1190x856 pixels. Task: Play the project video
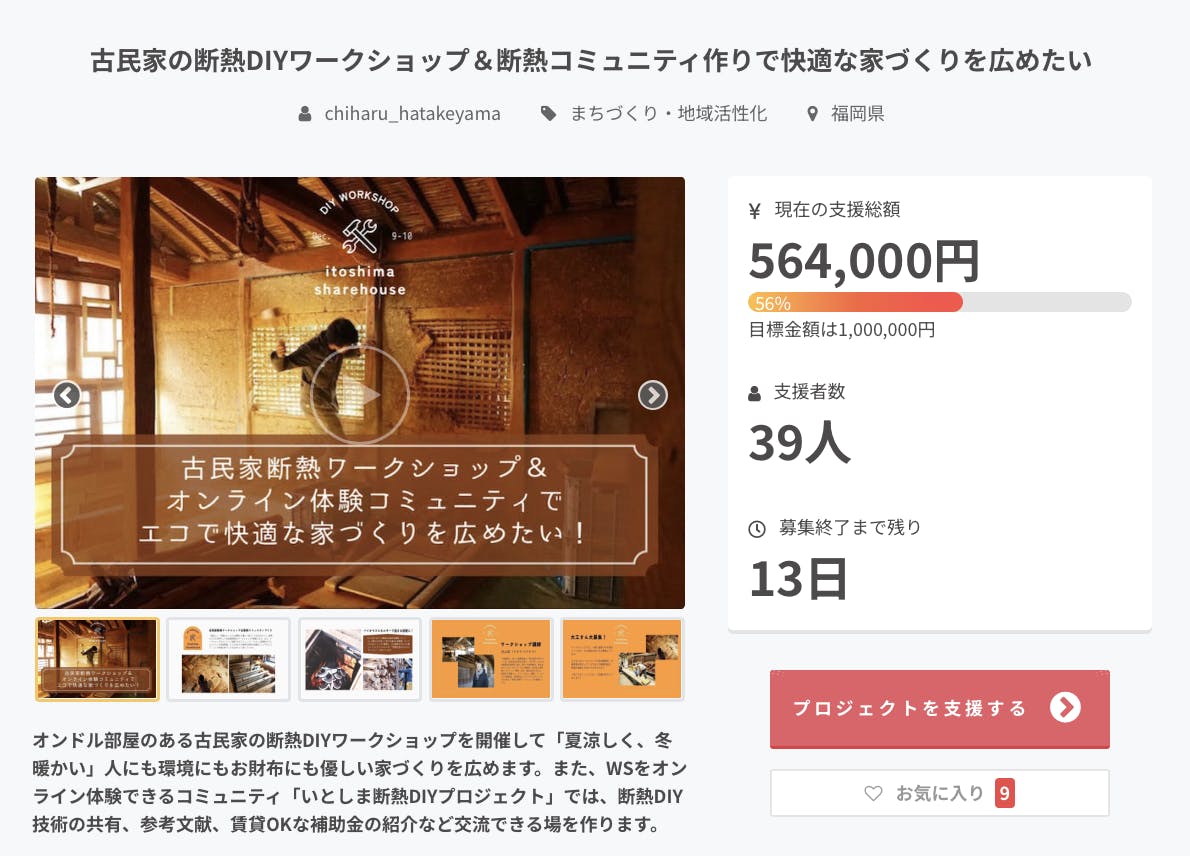(x=360, y=394)
